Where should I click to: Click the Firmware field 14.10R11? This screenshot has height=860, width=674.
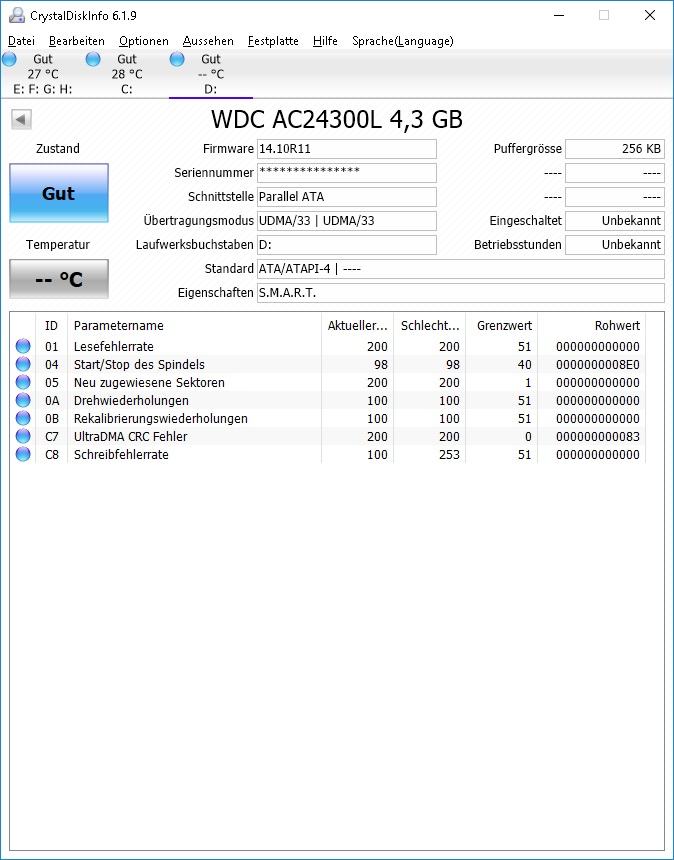tap(347, 149)
